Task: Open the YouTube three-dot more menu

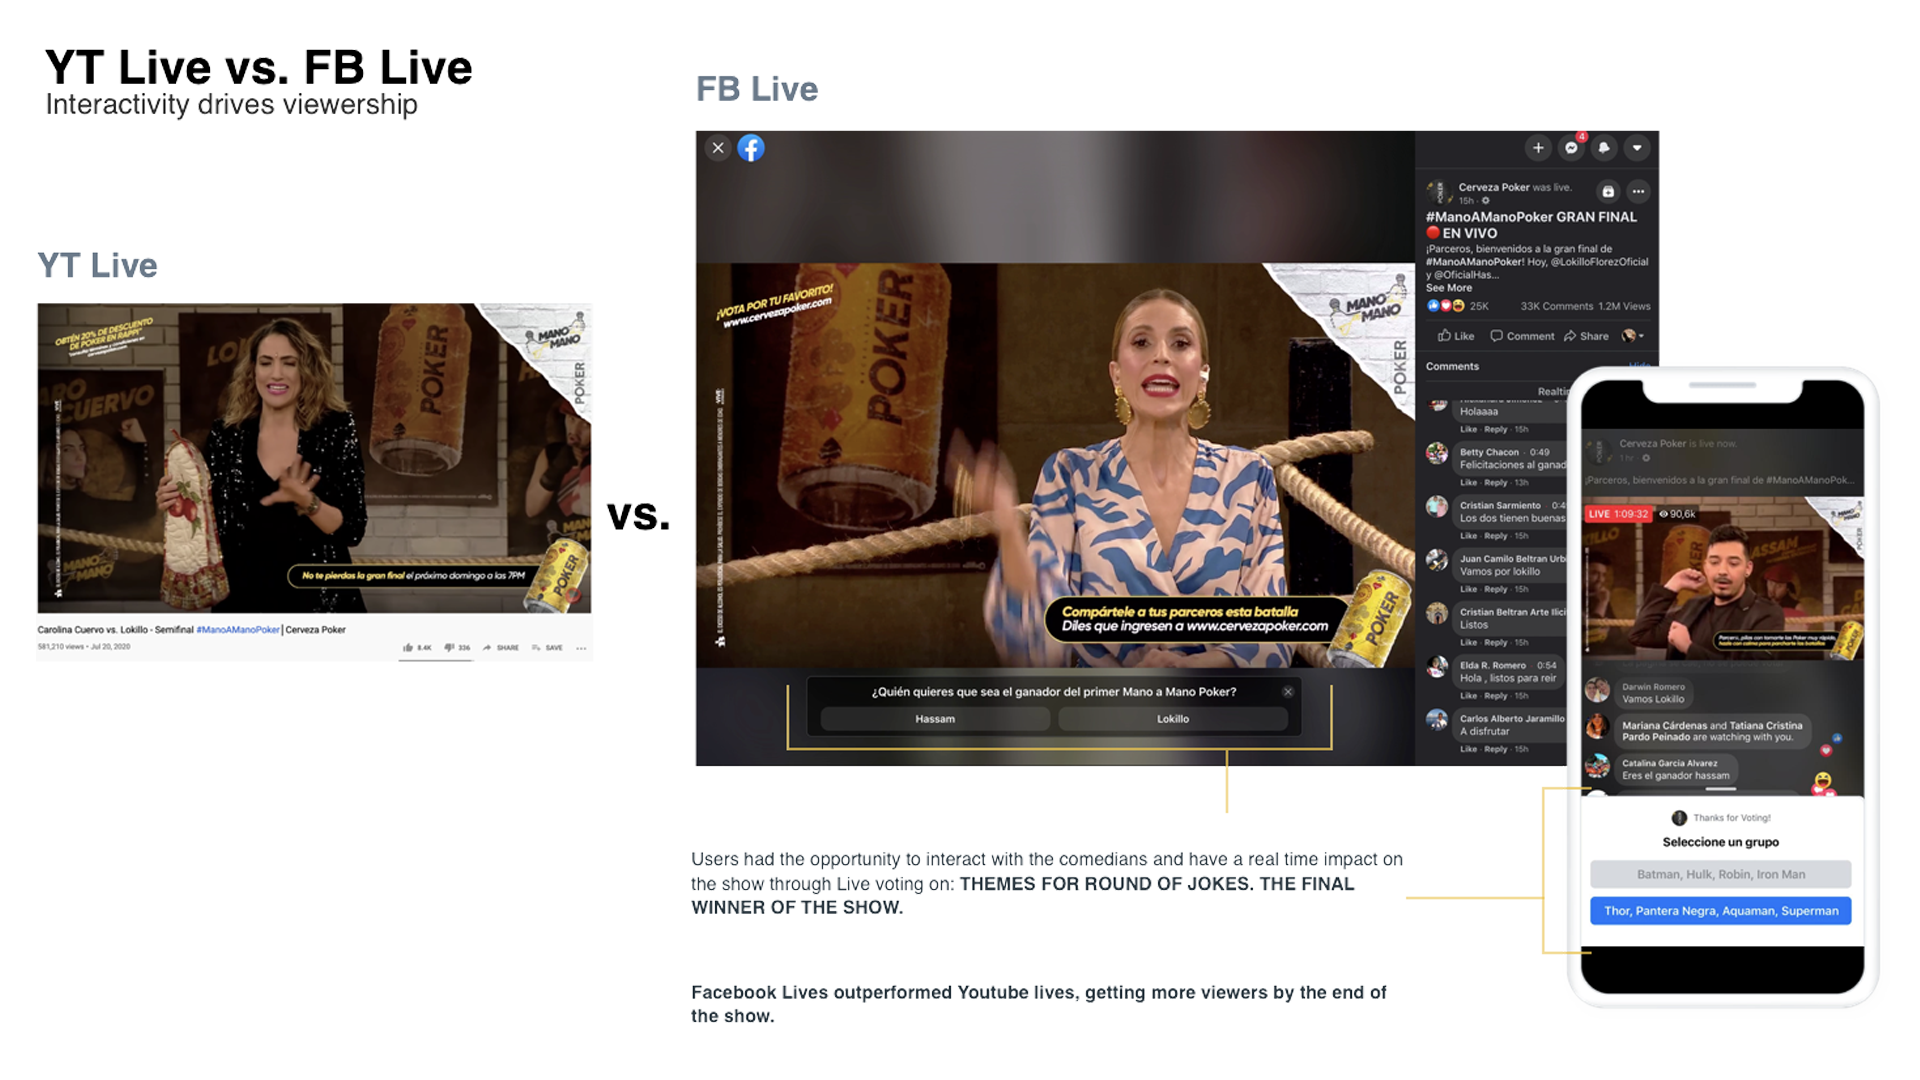Action: 581,648
